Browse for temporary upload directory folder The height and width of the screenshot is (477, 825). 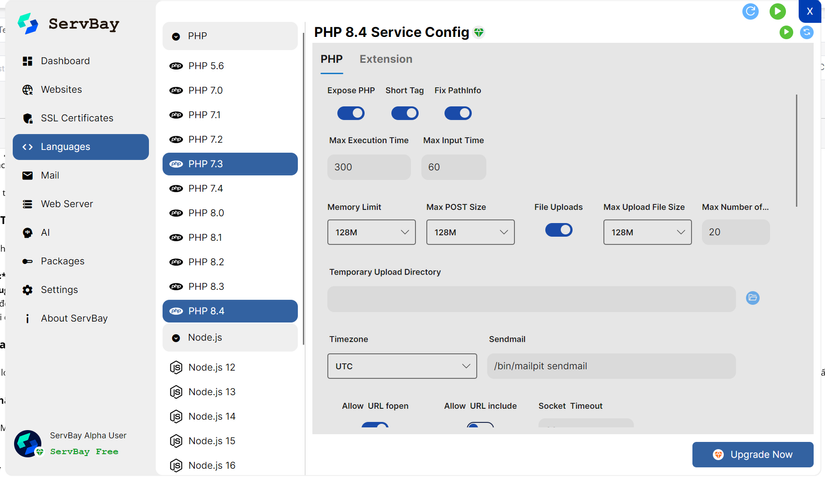[753, 298]
